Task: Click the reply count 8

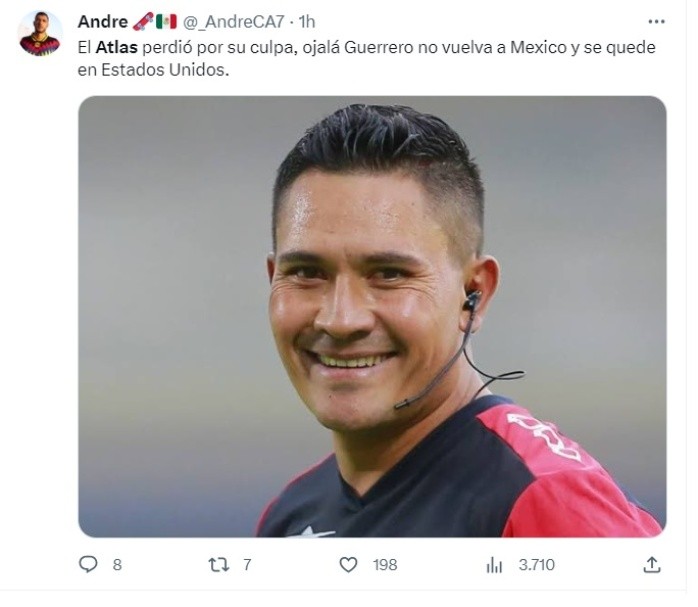Action: click(x=117, y=565)
